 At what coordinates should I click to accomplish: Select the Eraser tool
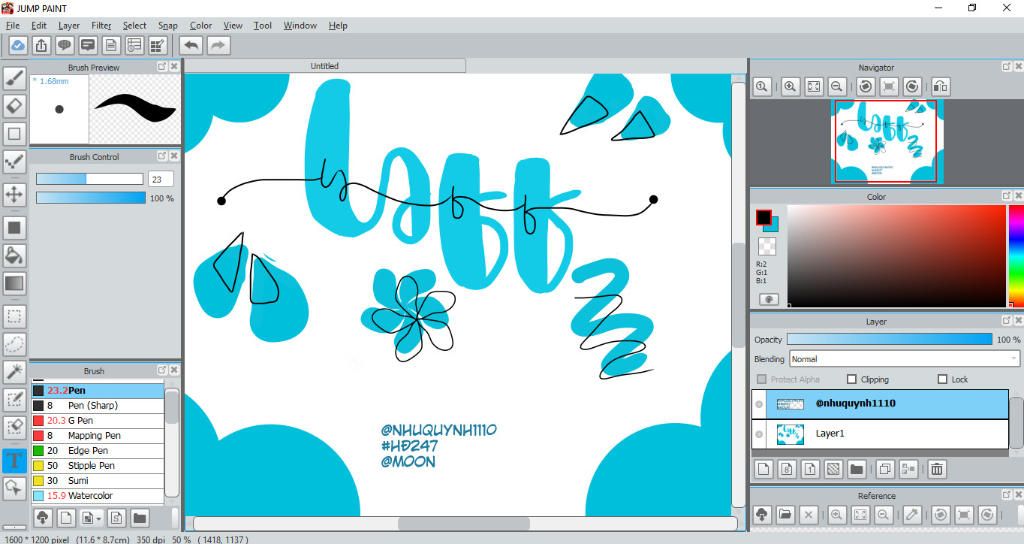[14, 106]
